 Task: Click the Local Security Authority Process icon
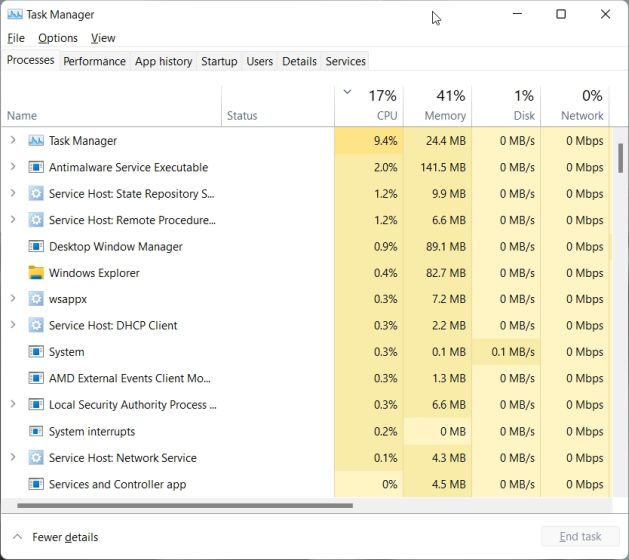pyautogui.click(x=36, y=405)
